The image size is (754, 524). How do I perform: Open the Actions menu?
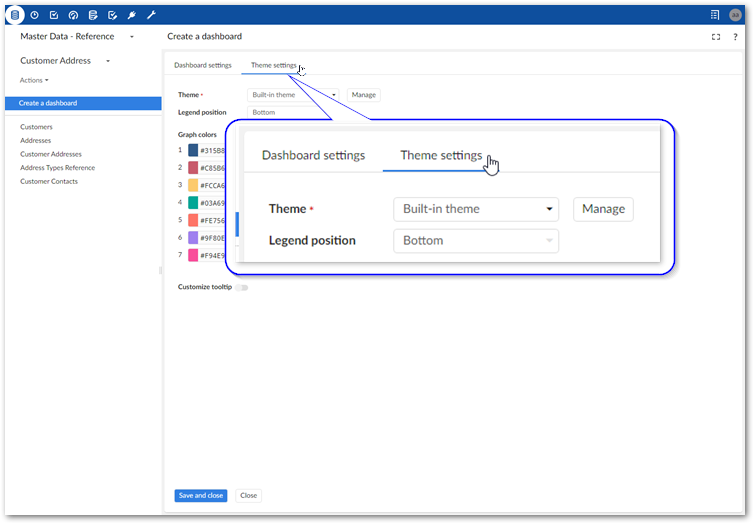pyautogui.click(x=34, y=80)
